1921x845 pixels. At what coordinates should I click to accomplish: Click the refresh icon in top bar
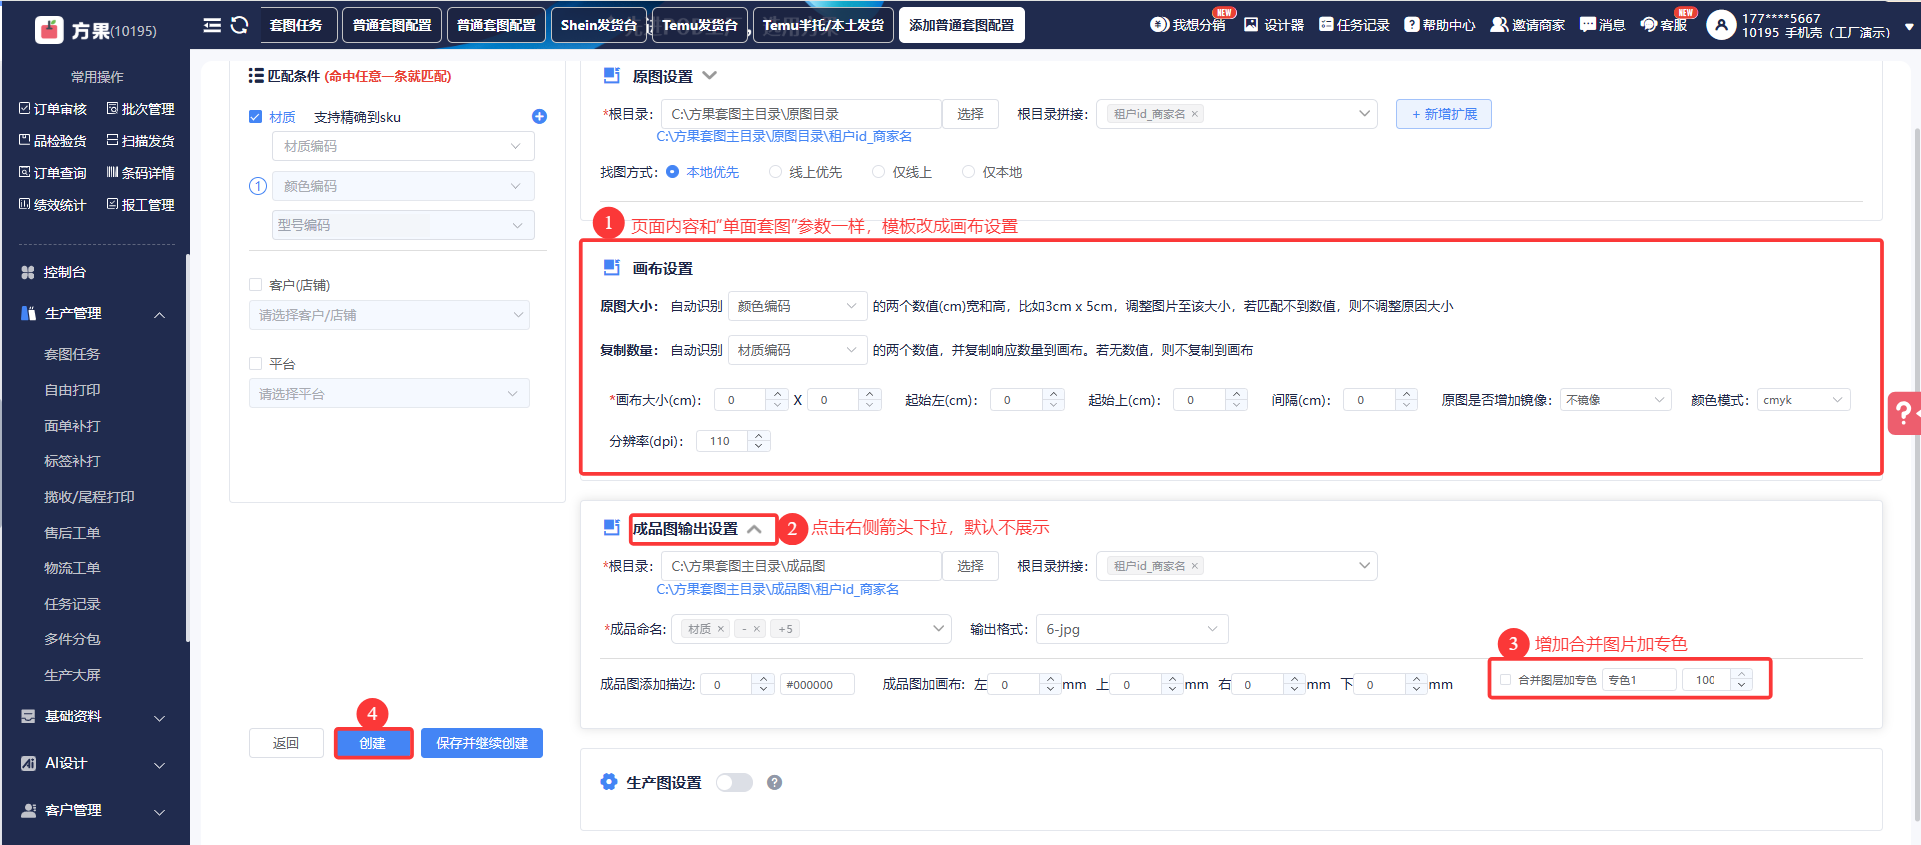239,25
